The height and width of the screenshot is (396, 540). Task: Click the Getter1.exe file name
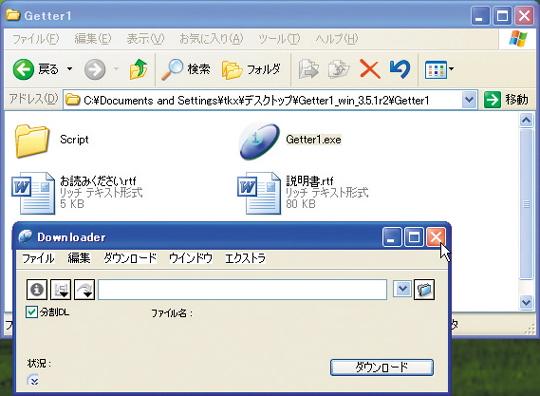[313, 139]
